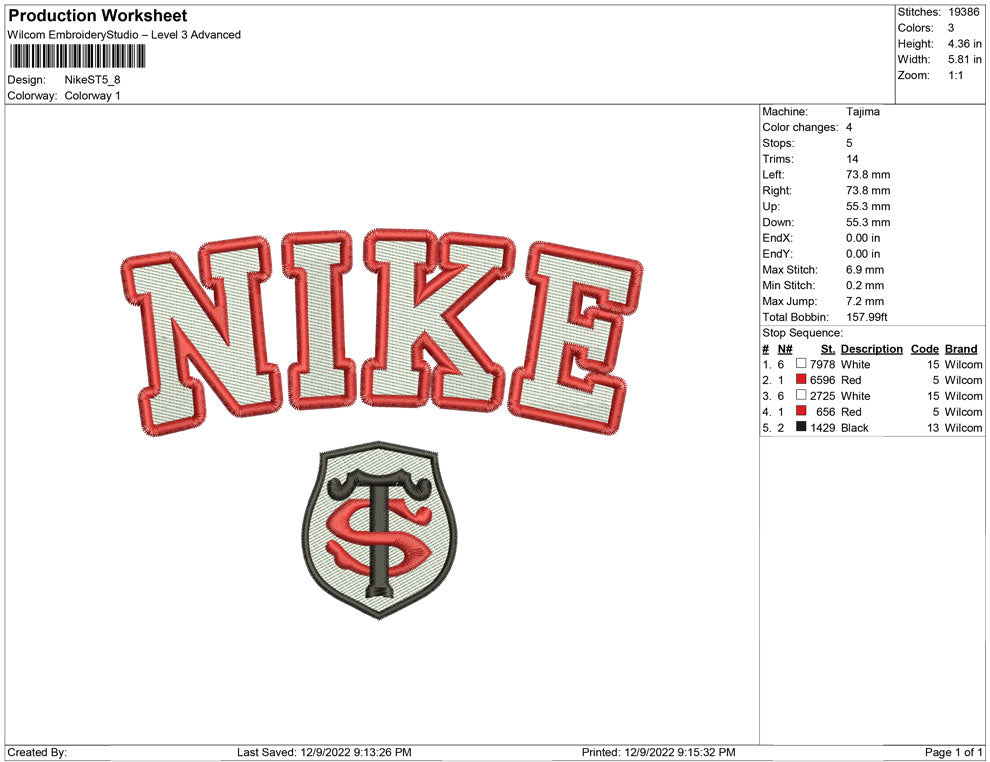
Task: Select the Trims value '14'
Action: 852,159
